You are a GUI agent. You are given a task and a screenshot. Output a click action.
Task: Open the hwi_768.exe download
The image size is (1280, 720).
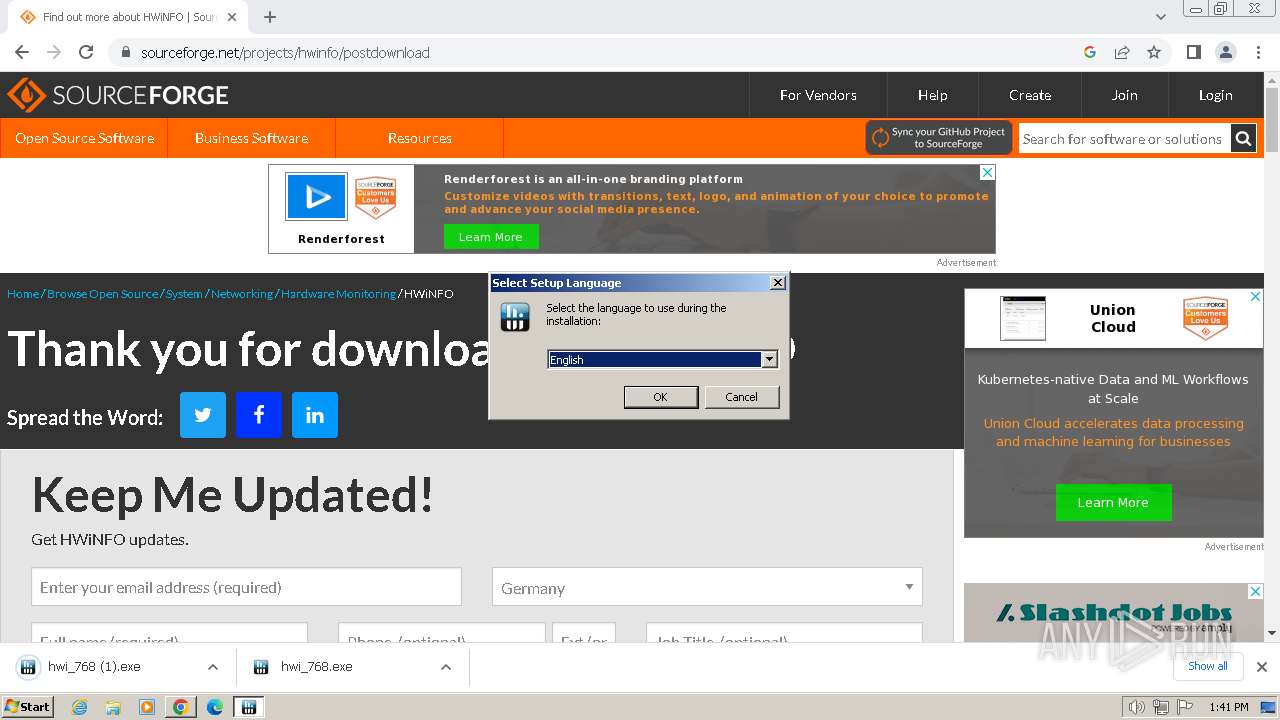click(317, 667)
